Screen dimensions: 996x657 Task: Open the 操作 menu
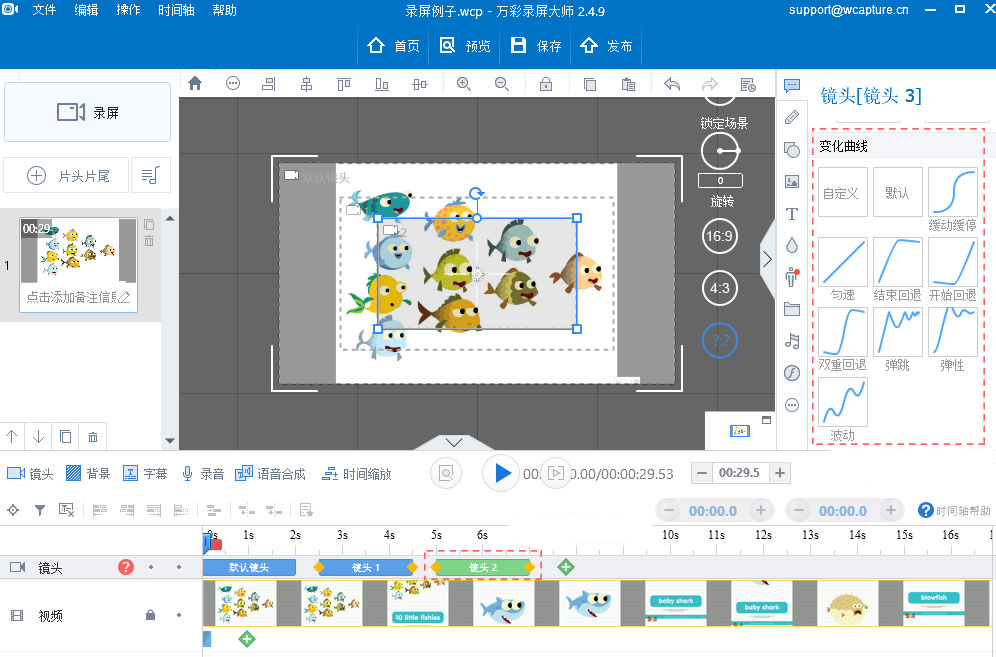(x=128, y=11)
